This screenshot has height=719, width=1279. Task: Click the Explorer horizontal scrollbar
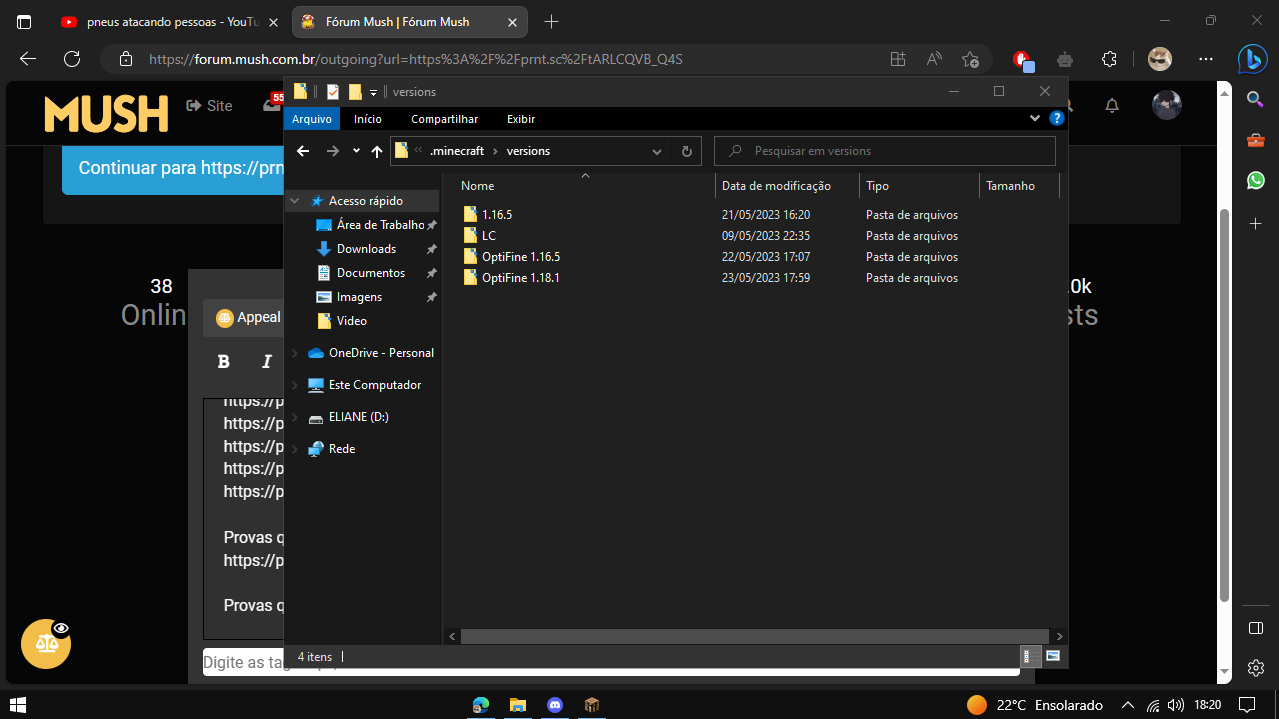tap(755, 635)
